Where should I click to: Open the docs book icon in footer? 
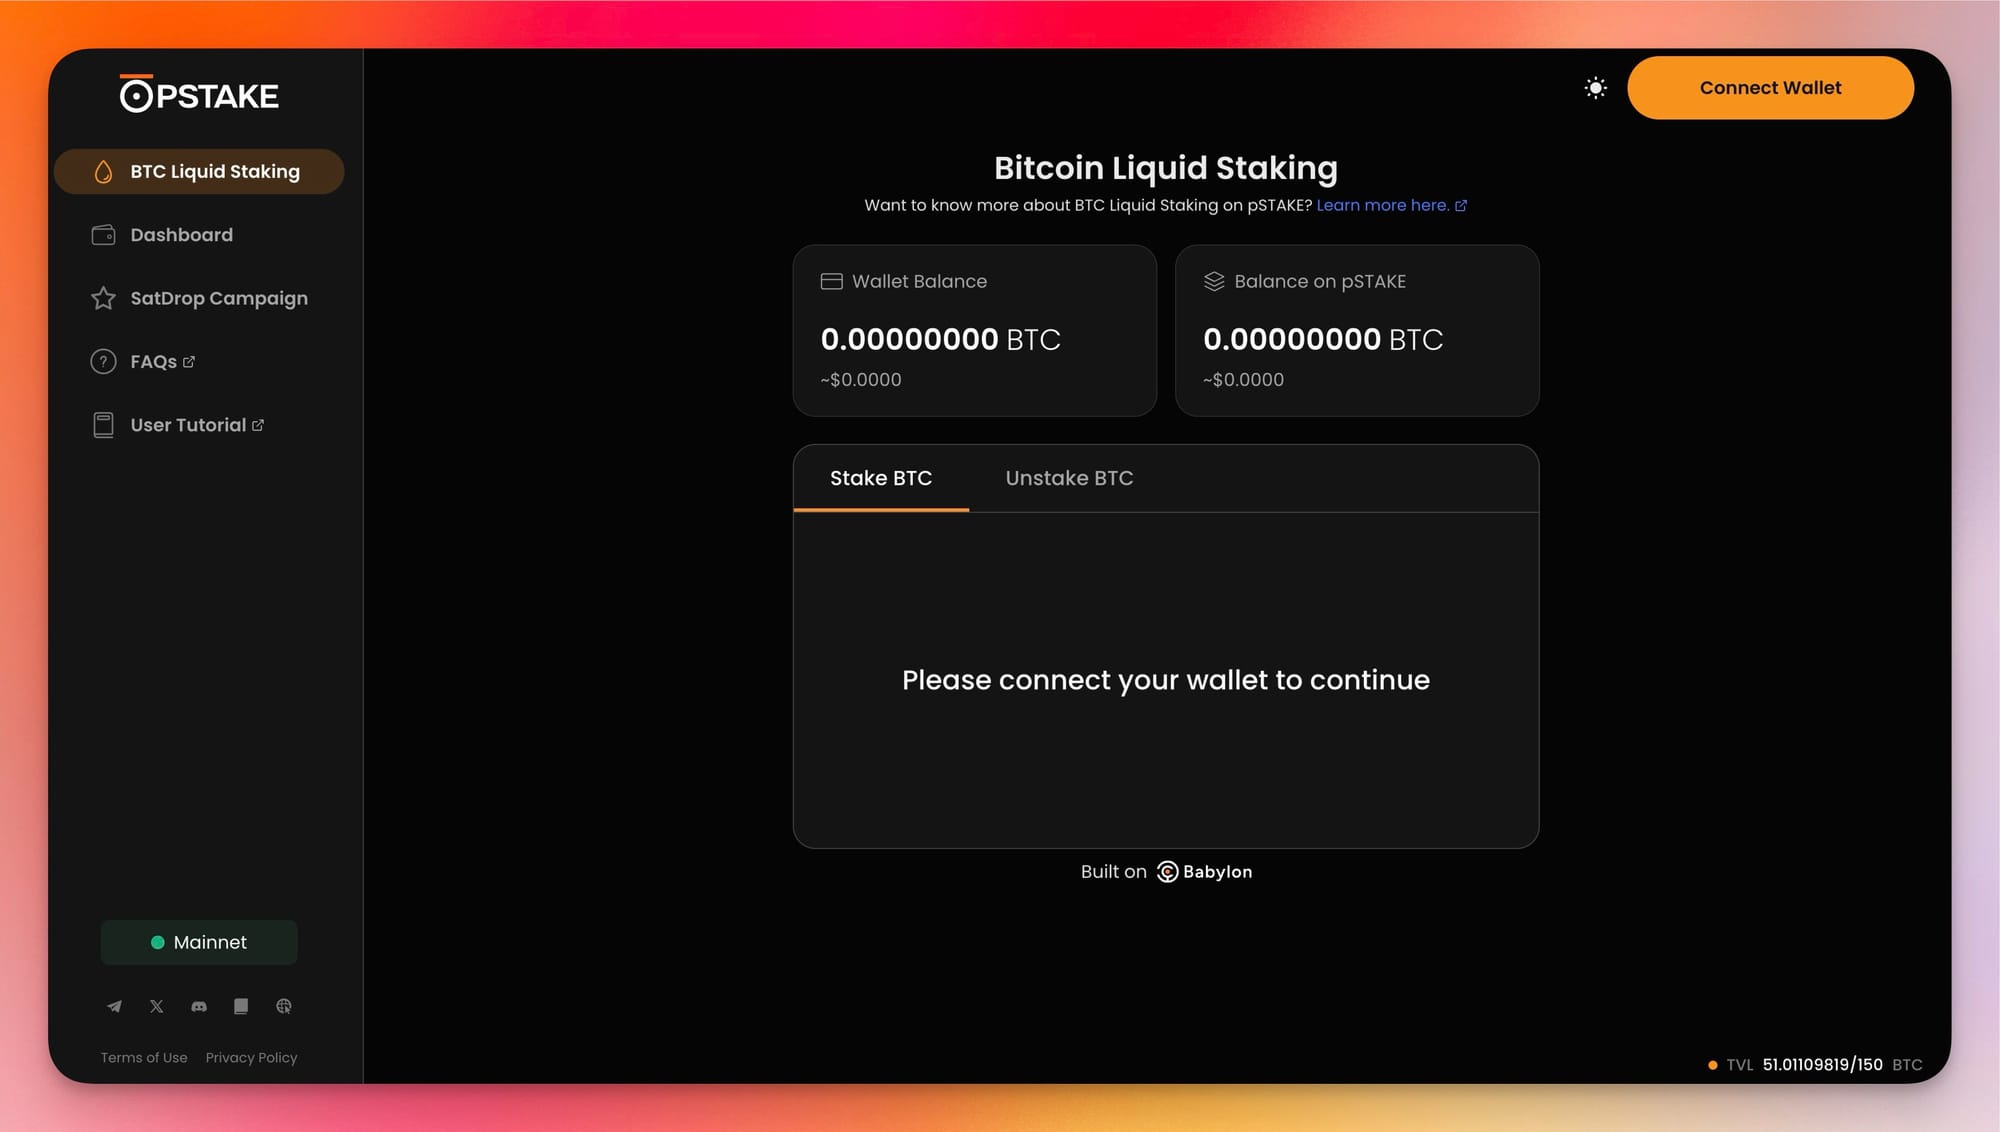241,1006
